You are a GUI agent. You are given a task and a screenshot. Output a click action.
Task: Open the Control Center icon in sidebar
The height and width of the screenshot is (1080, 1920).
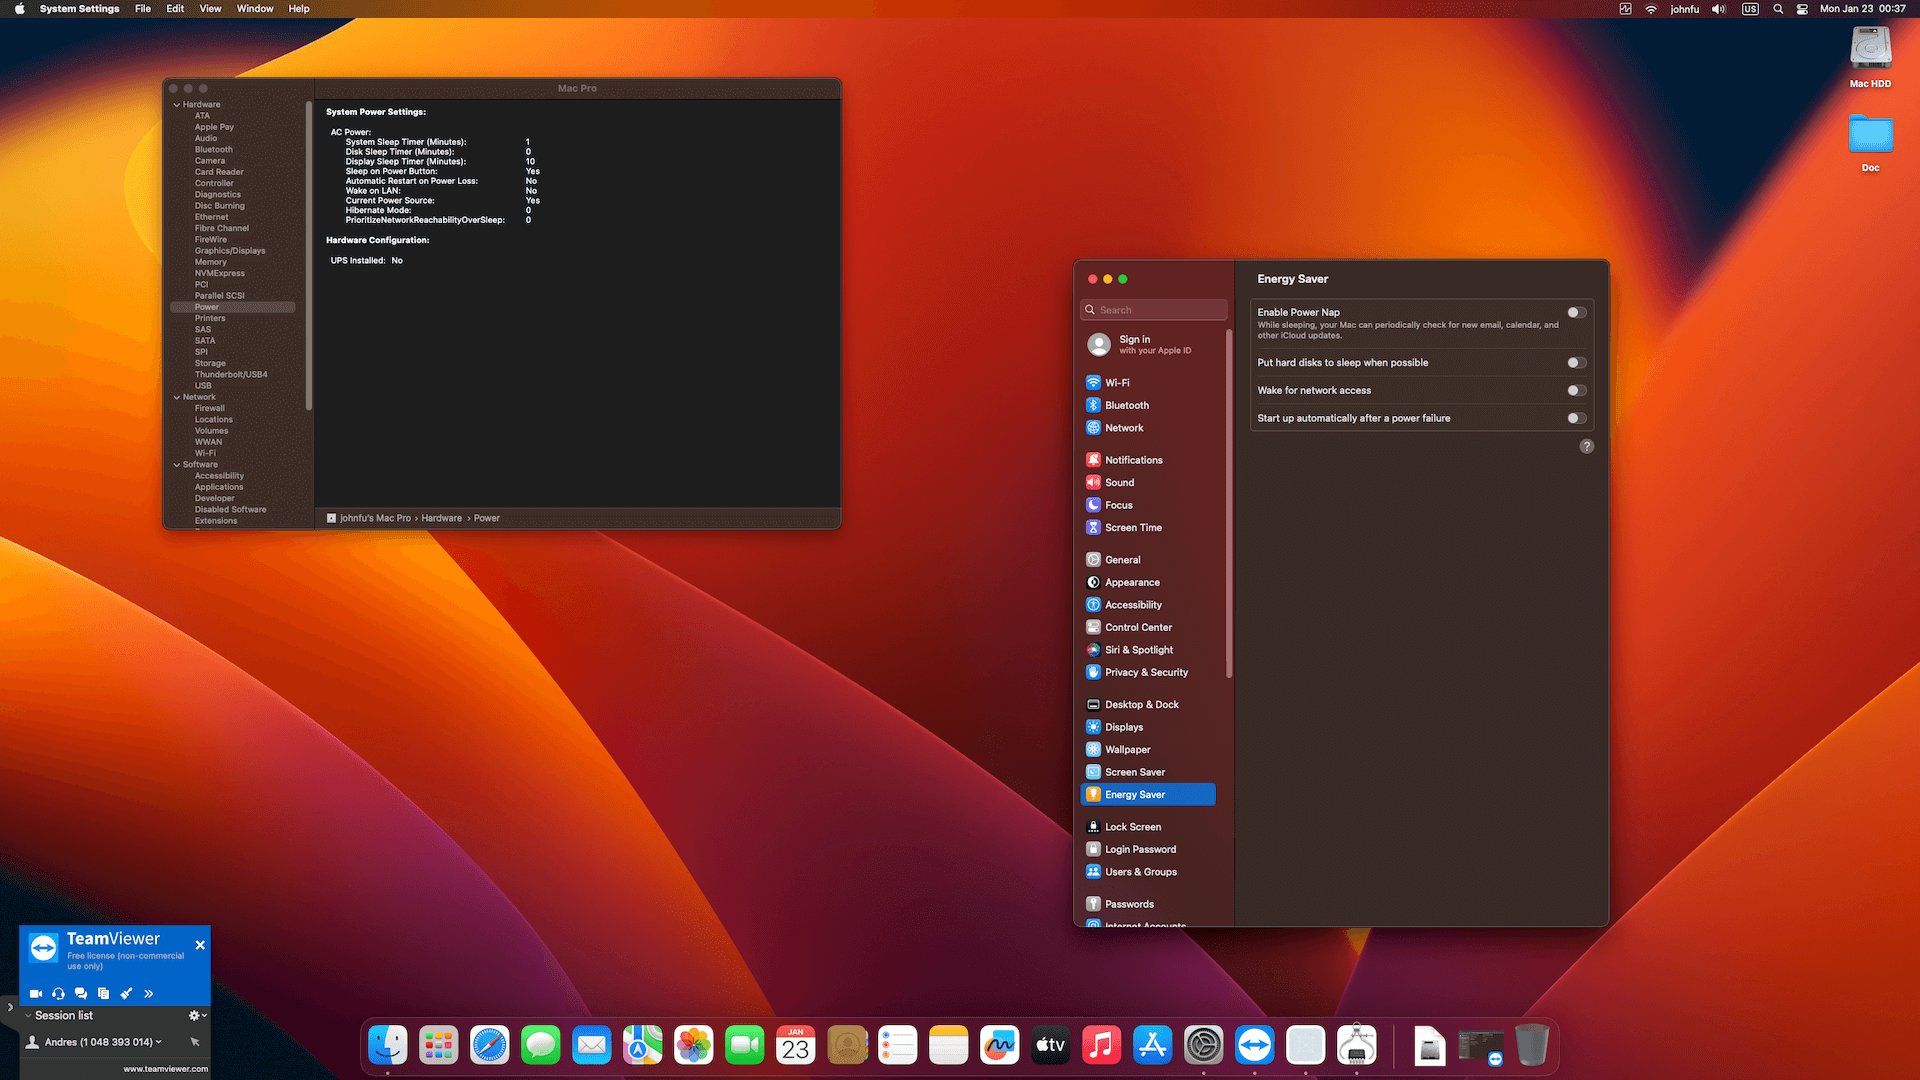pos(1093,627)
